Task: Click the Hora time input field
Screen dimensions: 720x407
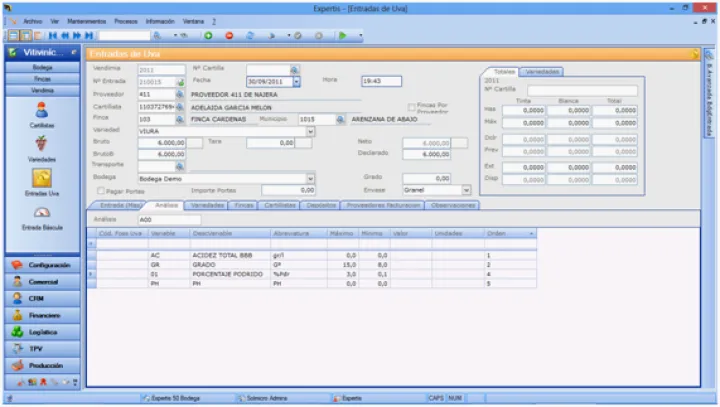Action: tap(380, 81)
